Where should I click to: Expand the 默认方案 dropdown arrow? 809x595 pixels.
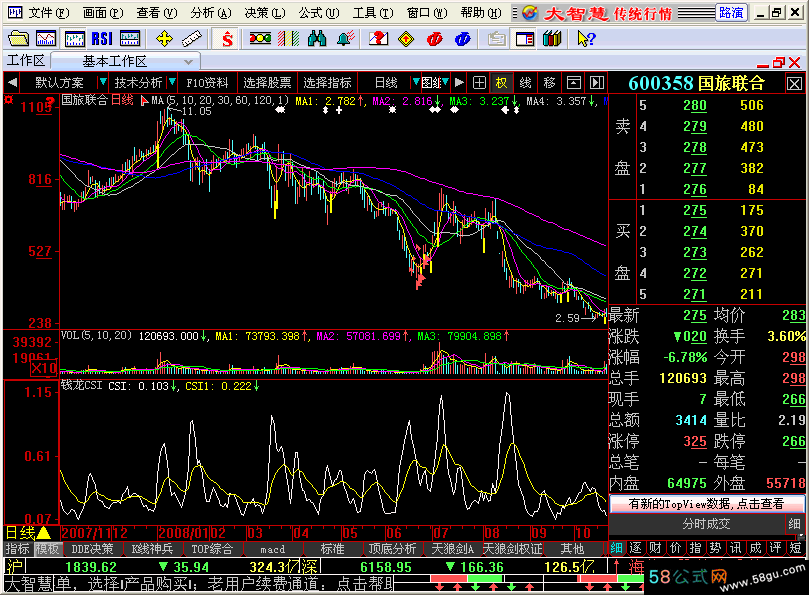(x=103, y=83)
